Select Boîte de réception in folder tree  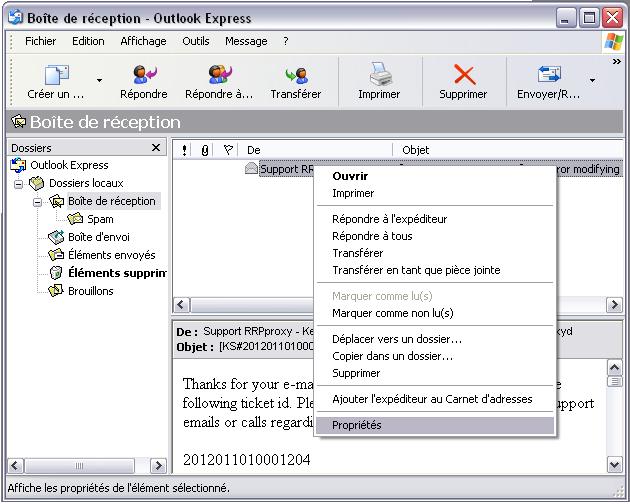[x=111, y=201]
